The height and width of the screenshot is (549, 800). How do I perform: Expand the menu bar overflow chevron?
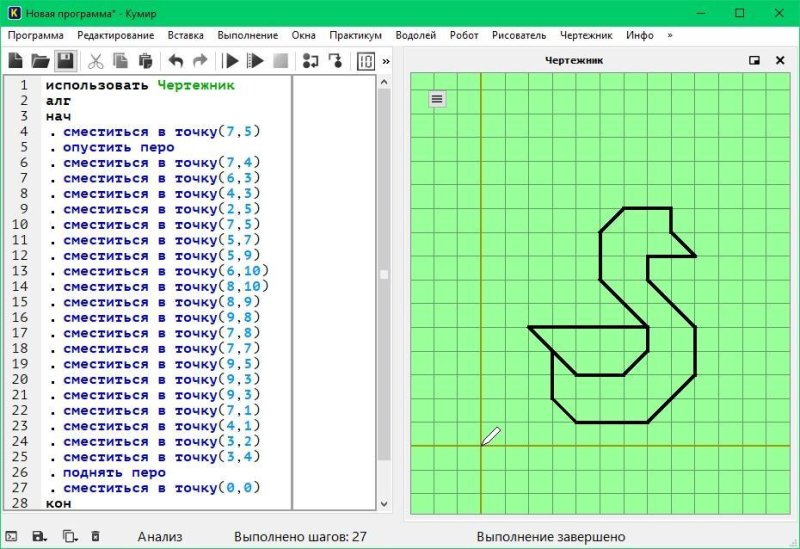tap(669, 35)
